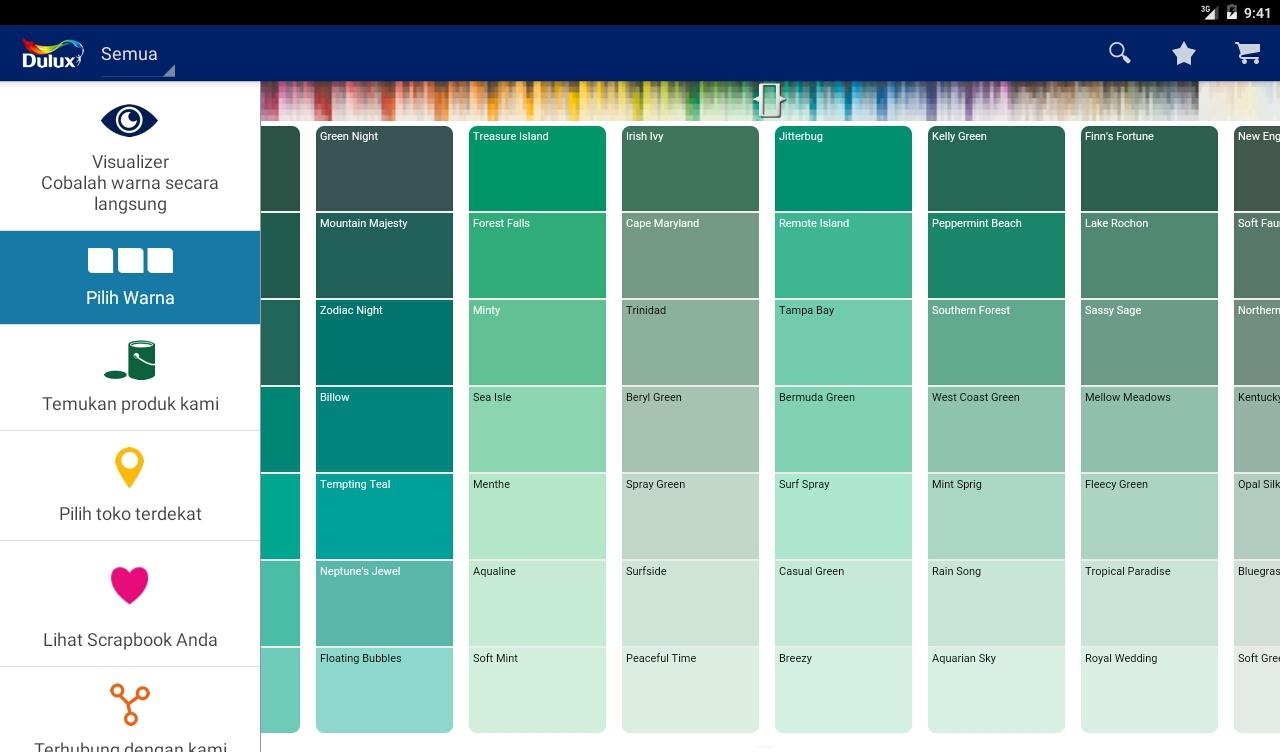Choose the Finn's Fortune swatch
Image resolution: width=1280 pixels, height=752 pixels.
click(1149, 169)
